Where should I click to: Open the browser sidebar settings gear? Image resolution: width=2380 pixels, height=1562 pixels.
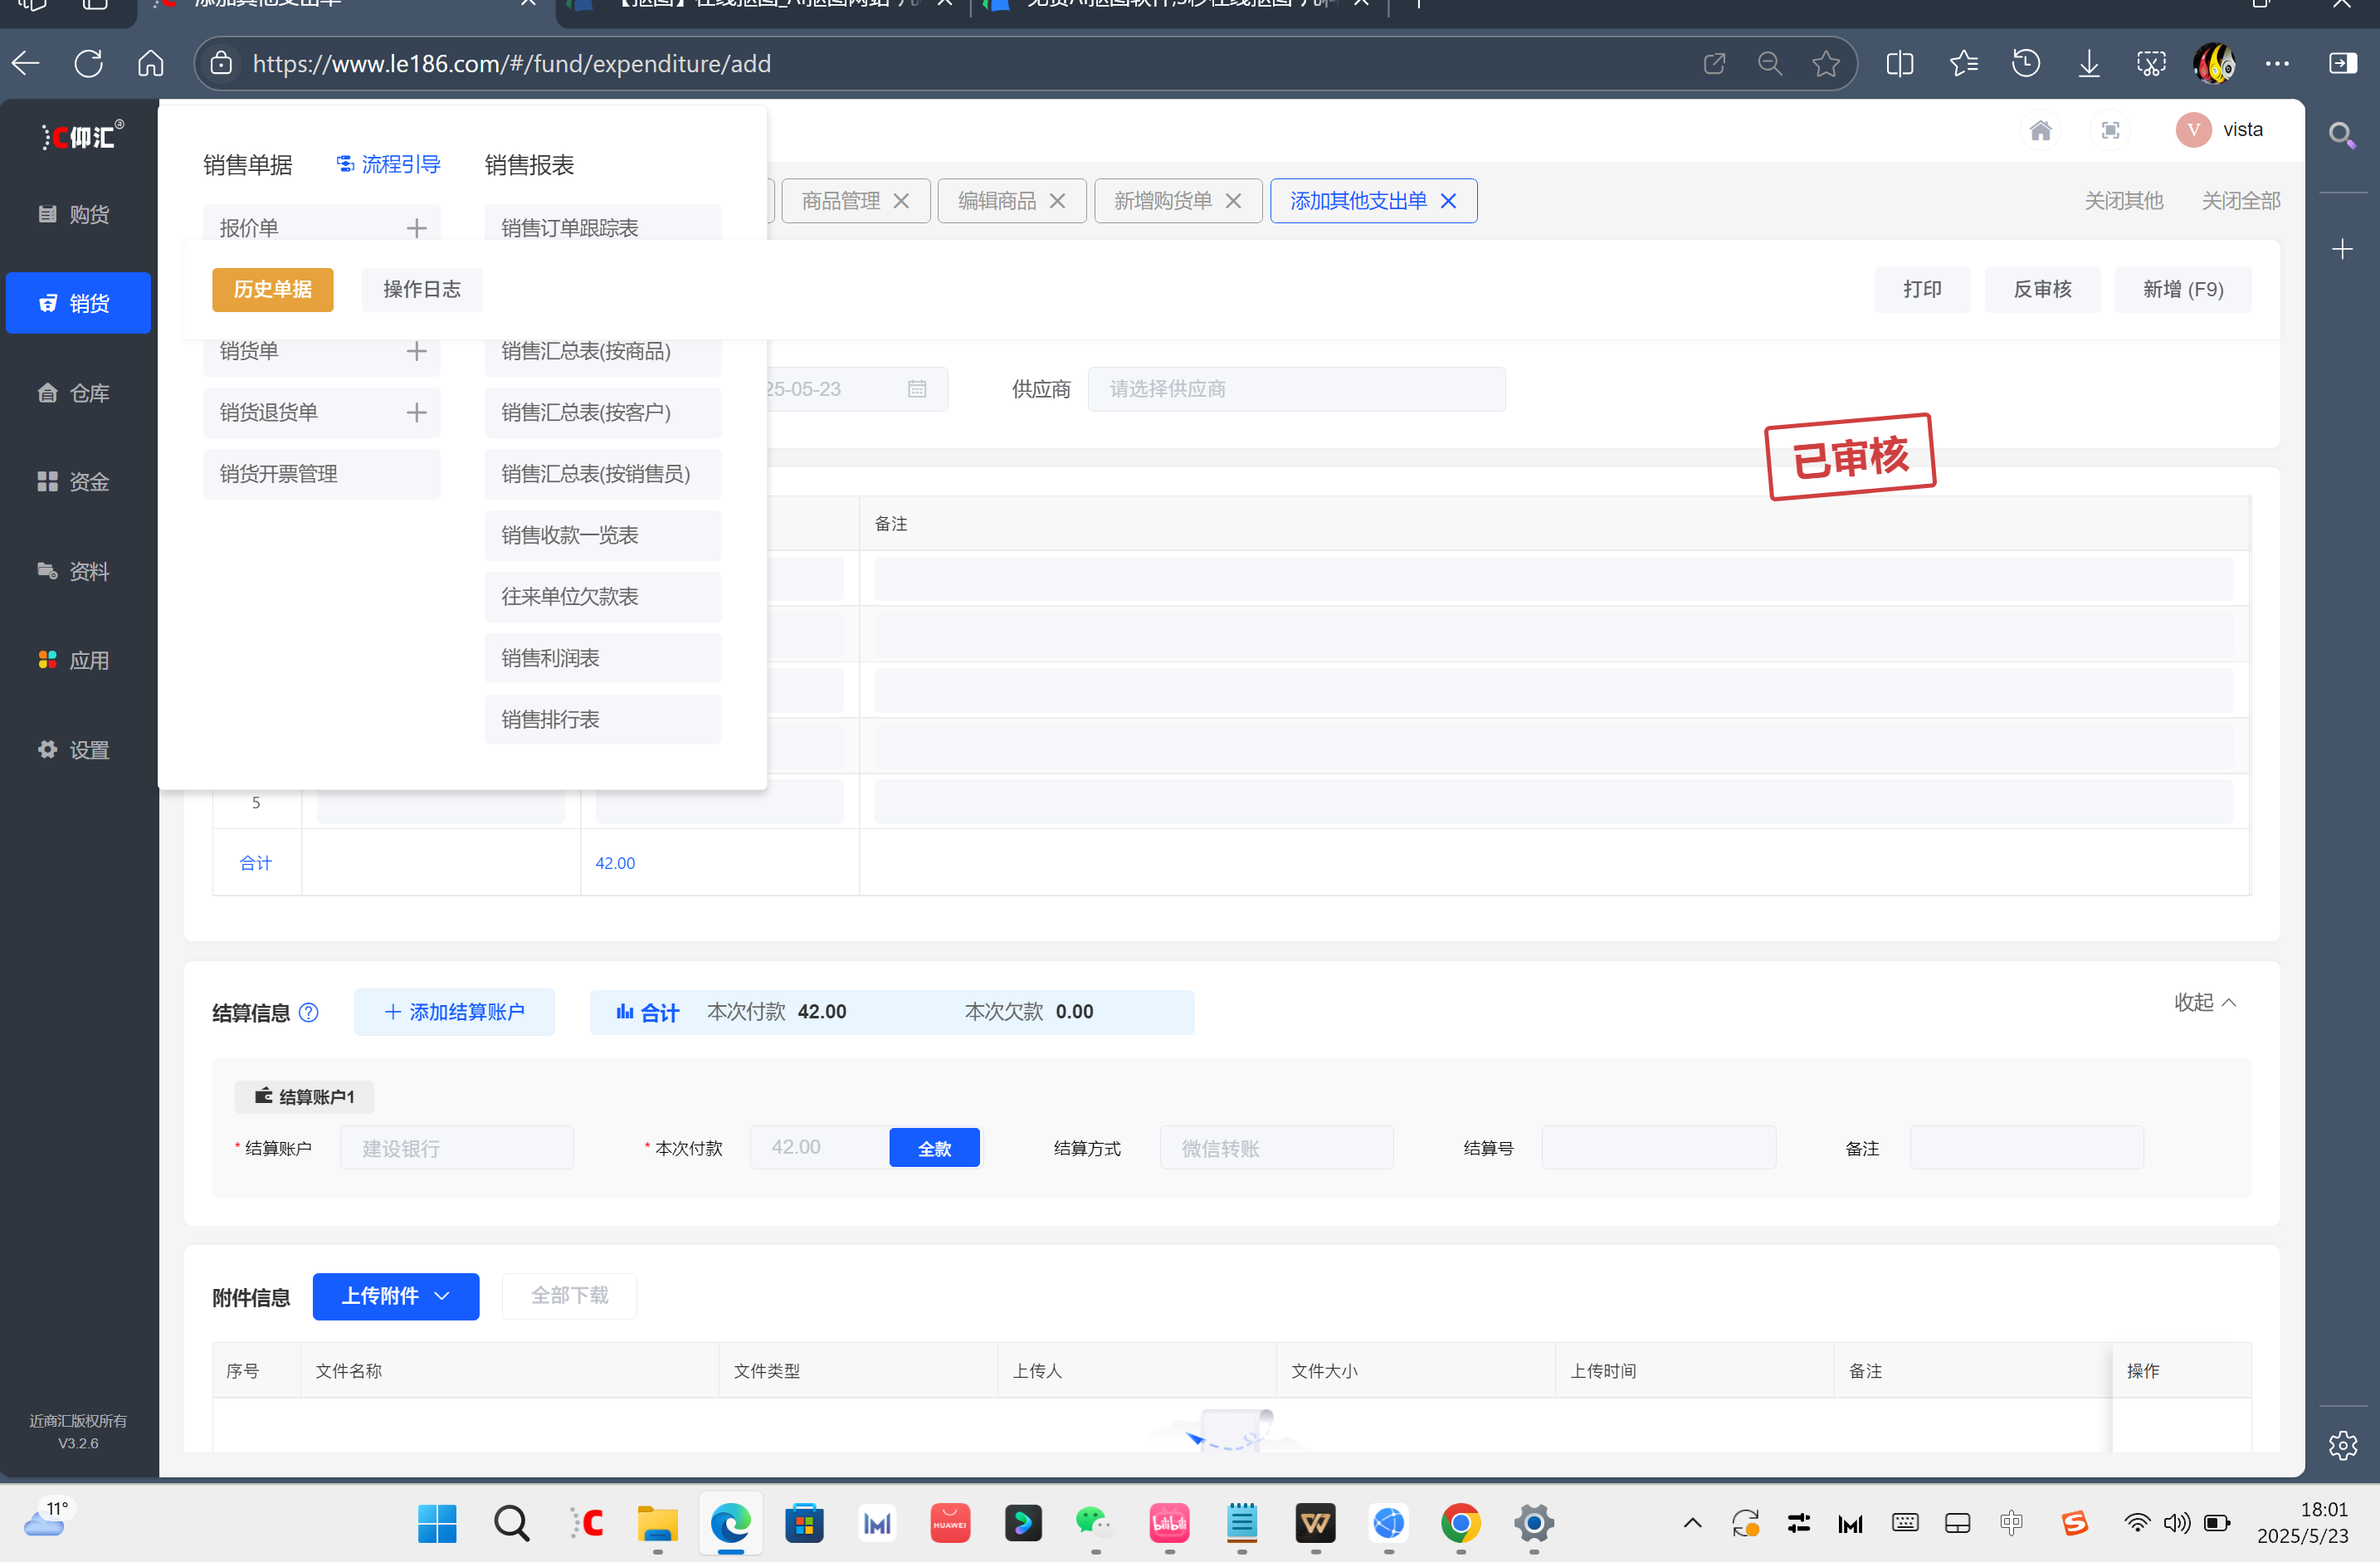pyautogui.click(x=2342, y=1444)
